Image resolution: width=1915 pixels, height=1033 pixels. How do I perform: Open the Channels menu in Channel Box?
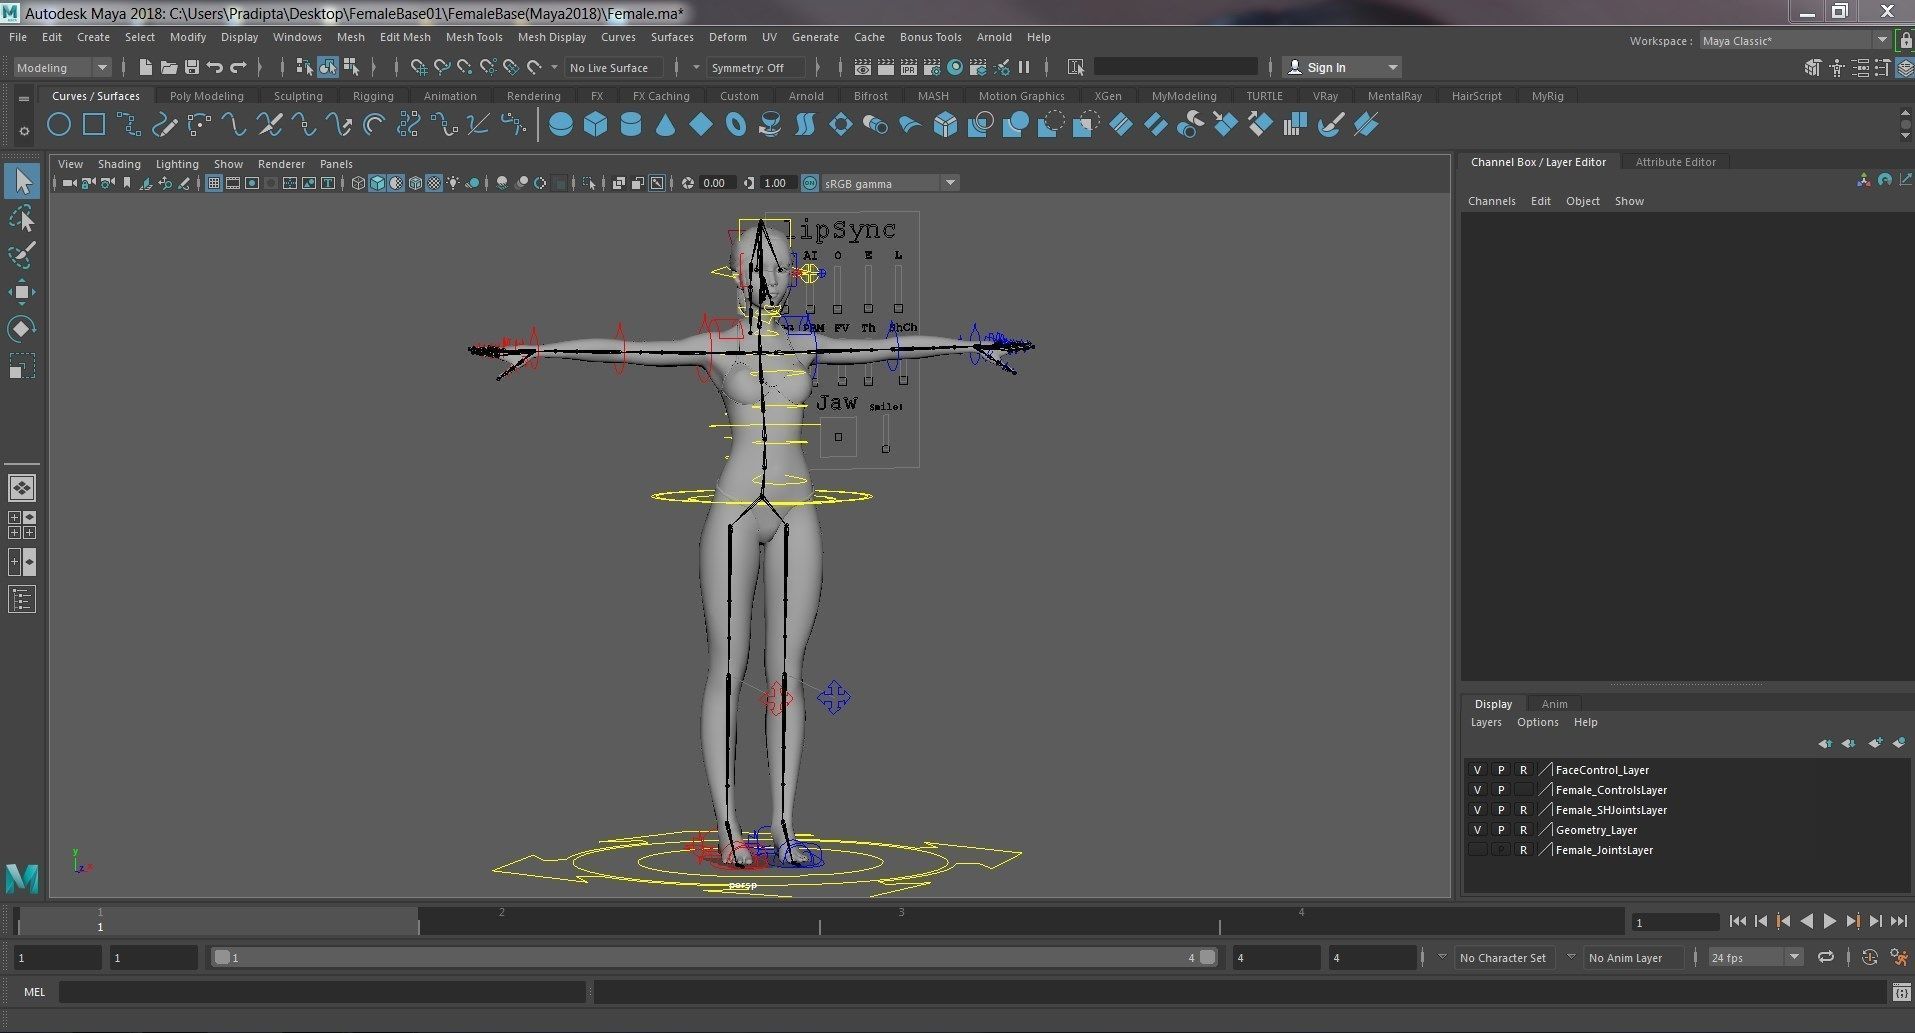(1491, 201)
